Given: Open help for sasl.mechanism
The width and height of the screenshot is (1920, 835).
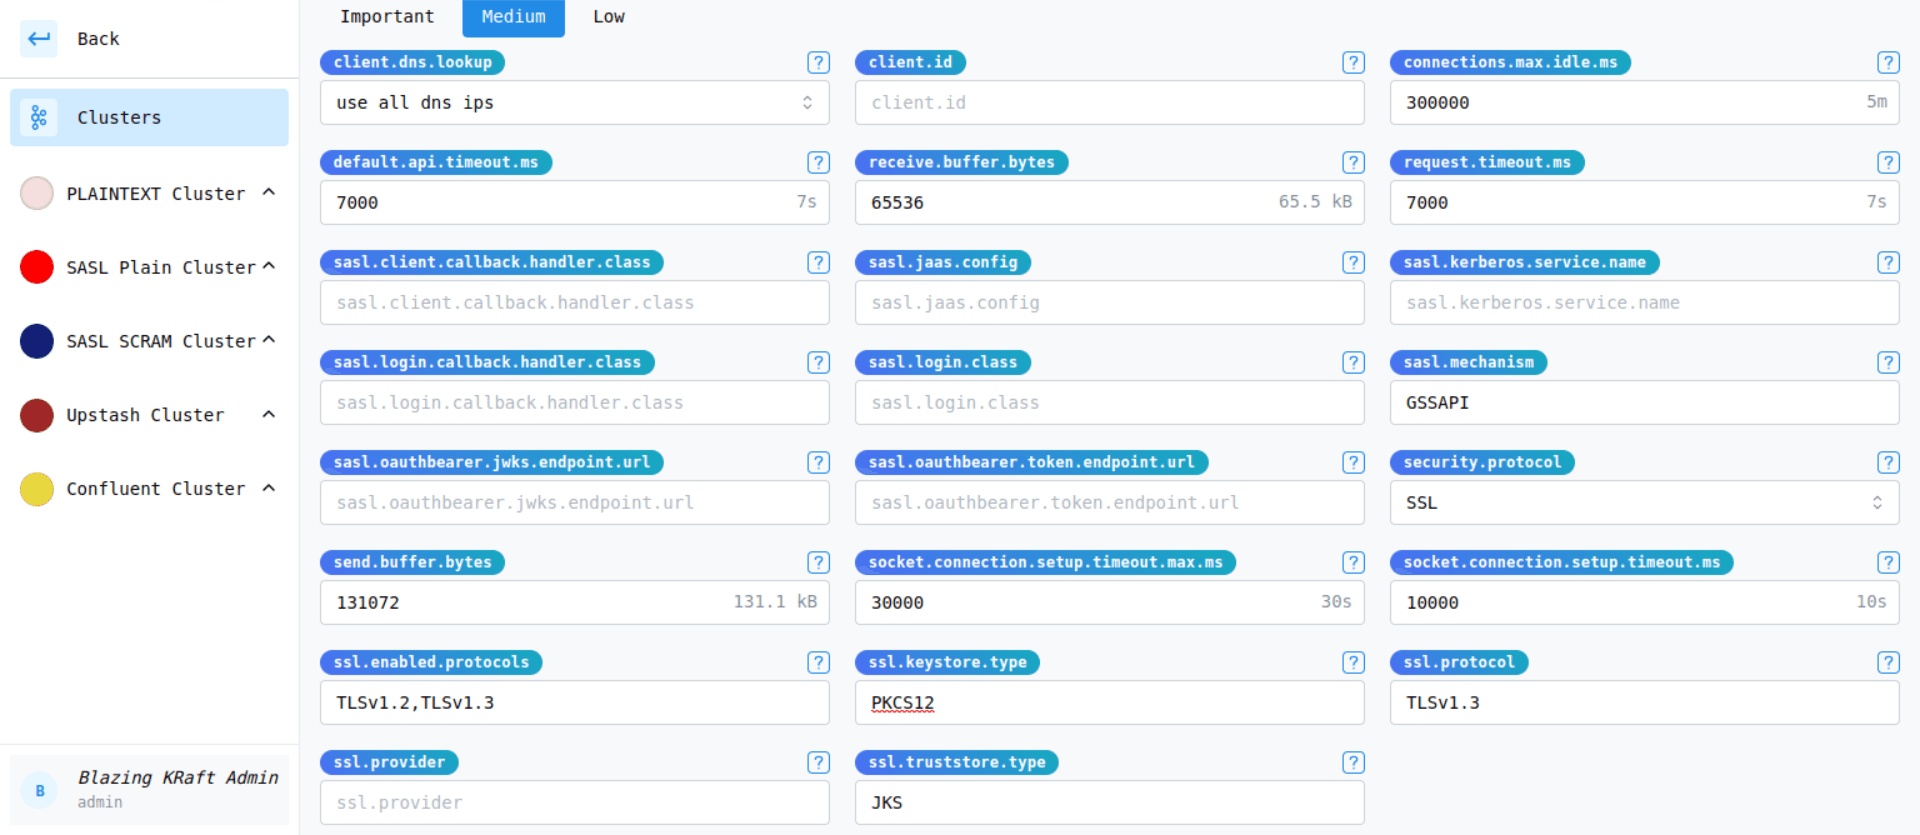Looking at the screenshot, I should coord(1888,362).
